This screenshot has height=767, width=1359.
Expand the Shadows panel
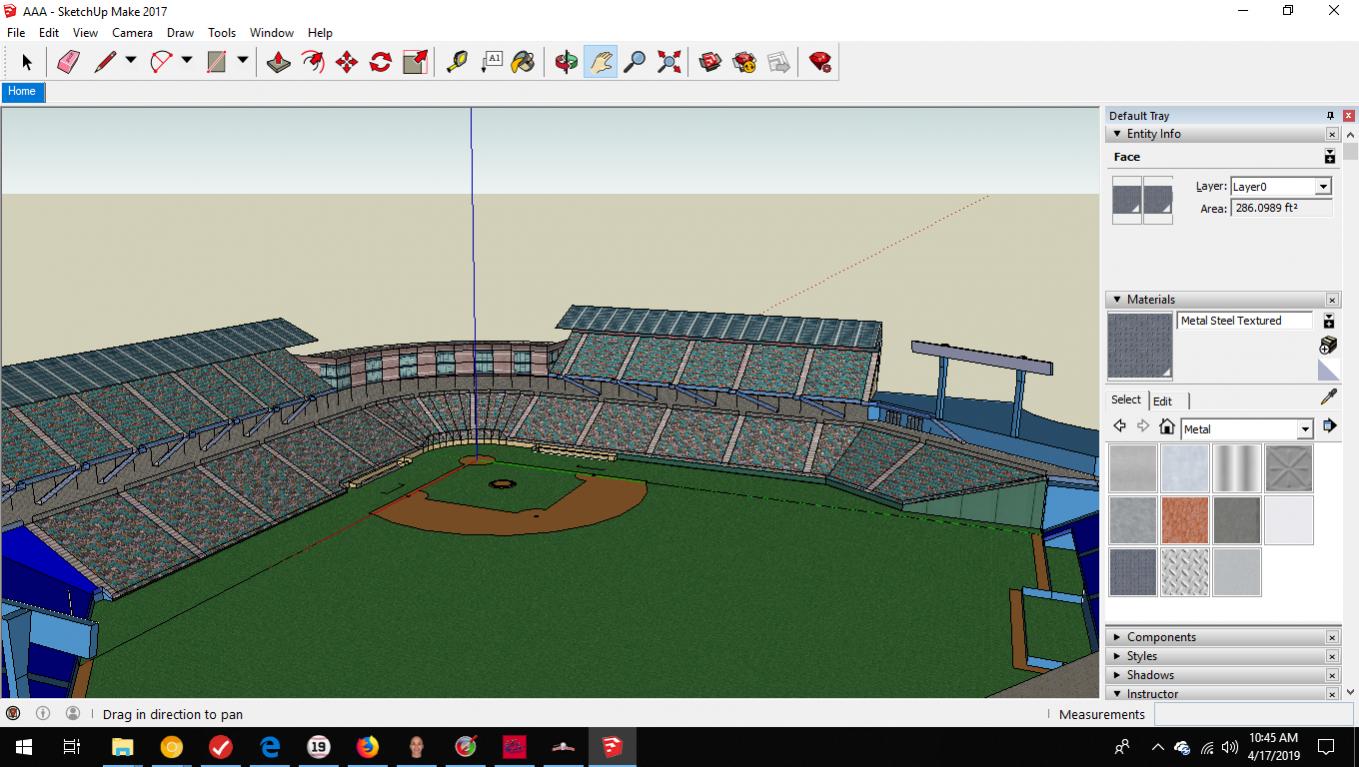[x=1117, y=675]
